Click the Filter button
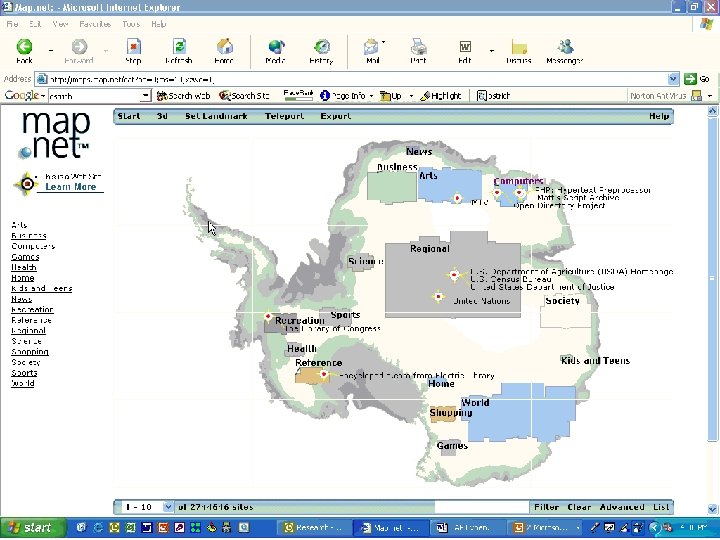The width and height of the screenshot is (720, 540). [546, 507]
